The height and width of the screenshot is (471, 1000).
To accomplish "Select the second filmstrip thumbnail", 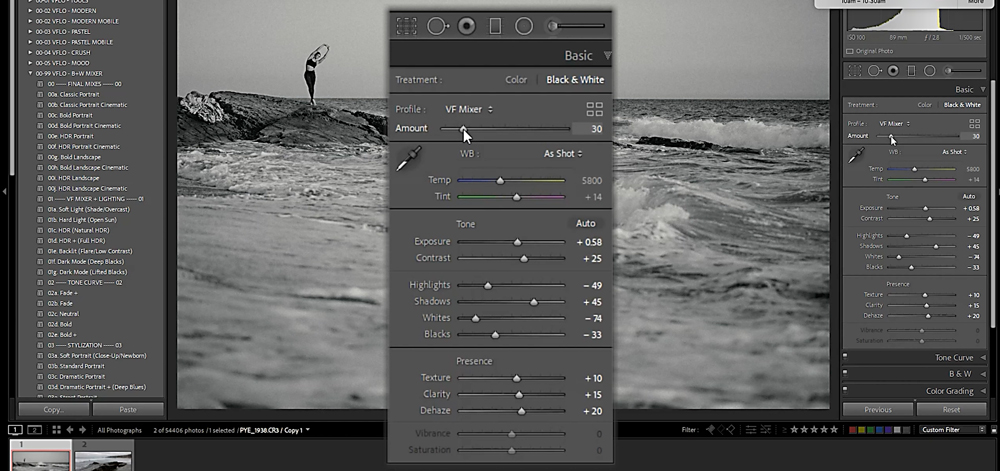I will click(104, 459).
